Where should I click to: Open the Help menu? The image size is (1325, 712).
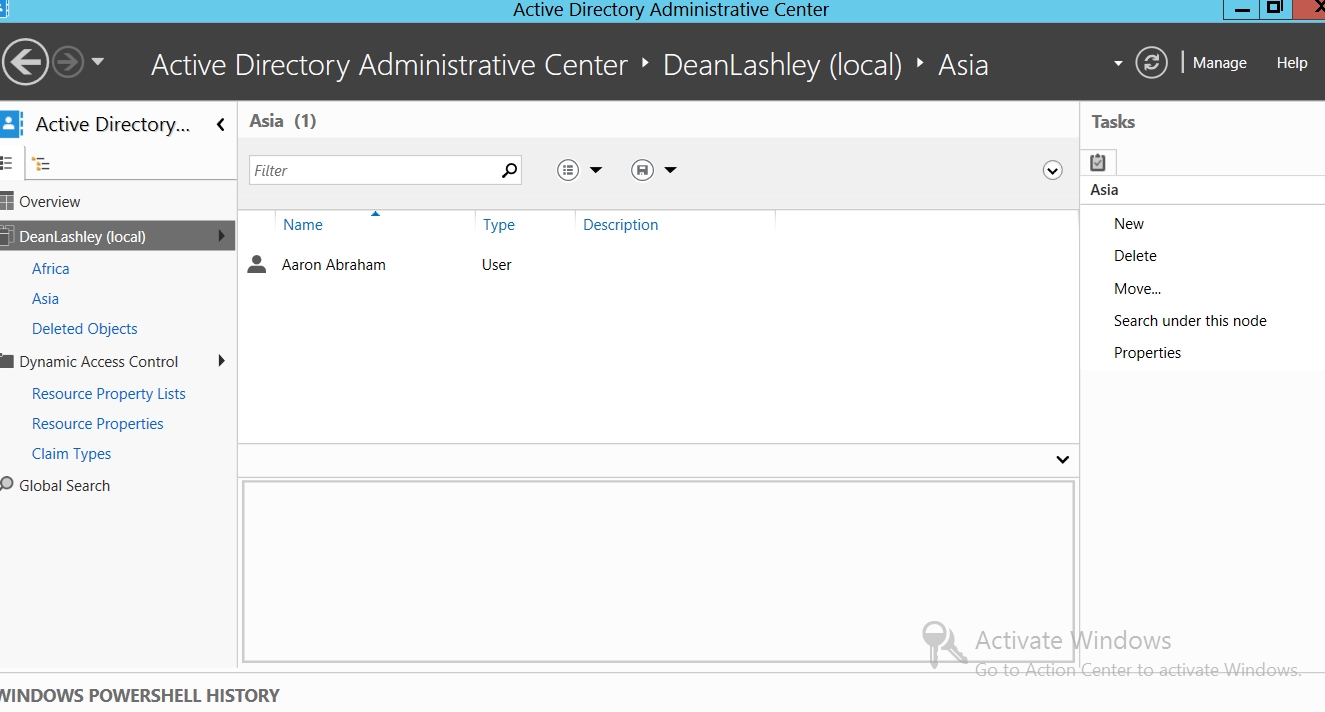pos(1291,63)
